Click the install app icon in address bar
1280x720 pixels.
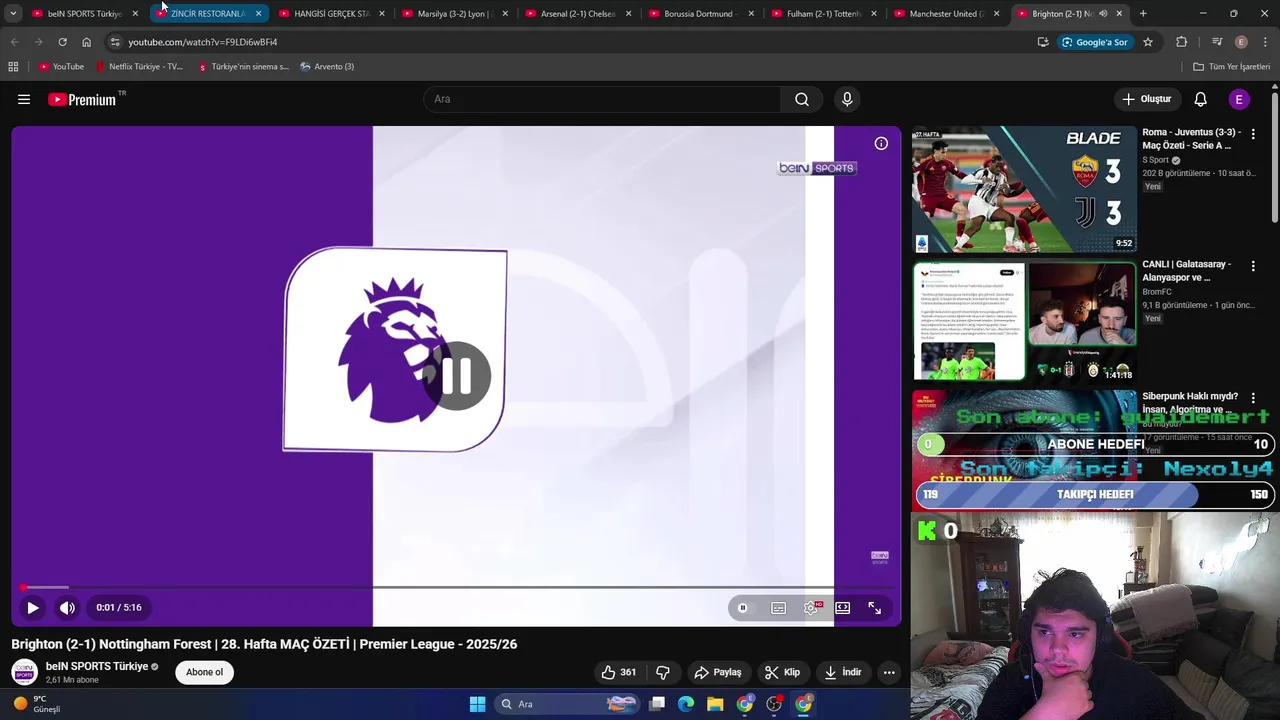[x=1043, y=42]
